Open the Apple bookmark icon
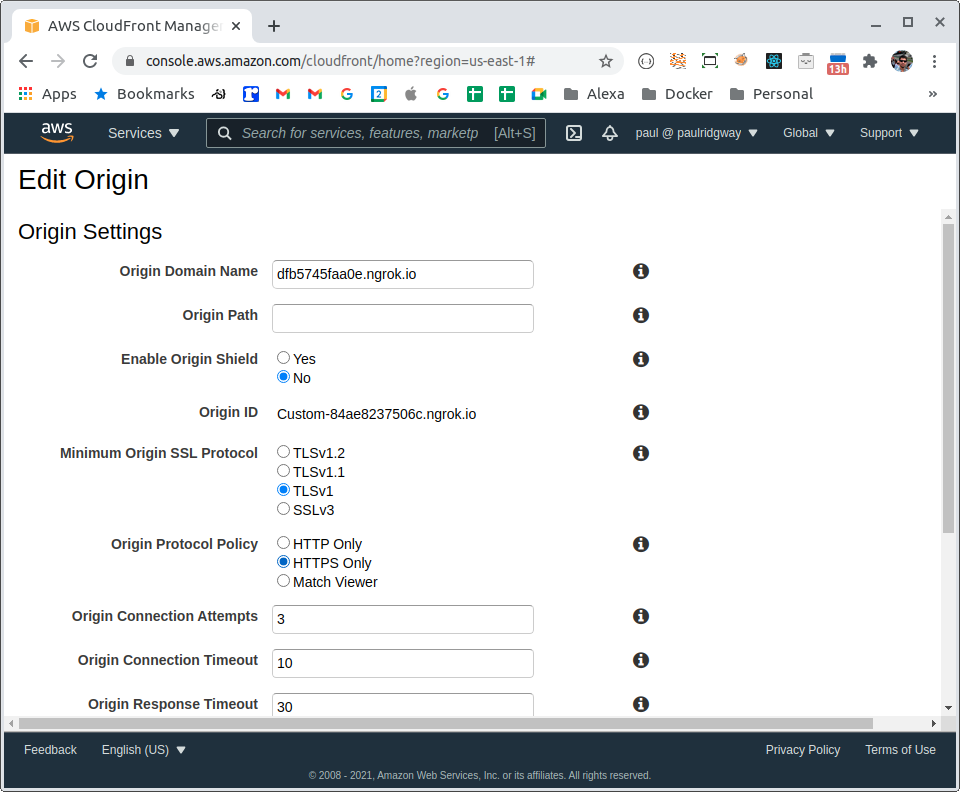960x792 pixels. 411,94
